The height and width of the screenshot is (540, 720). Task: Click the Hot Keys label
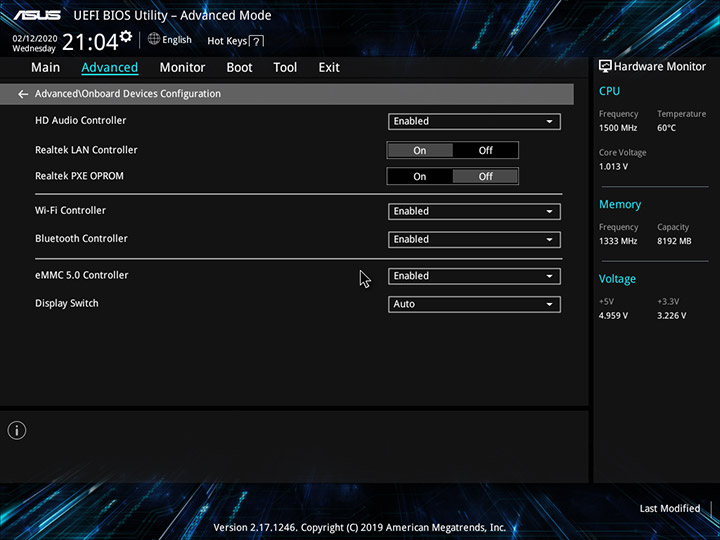(x=227, y=41)
